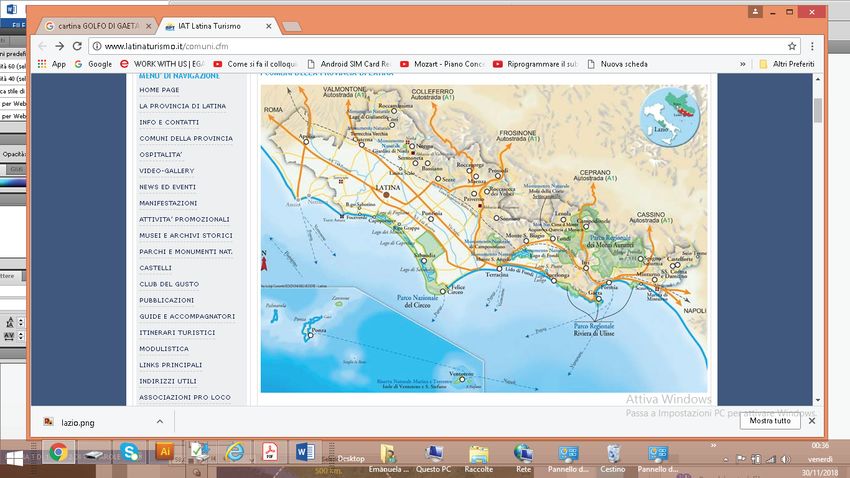This screenshot has width=850, height=478.
Task: Open the Google bookmark
Action: point(93,64)
